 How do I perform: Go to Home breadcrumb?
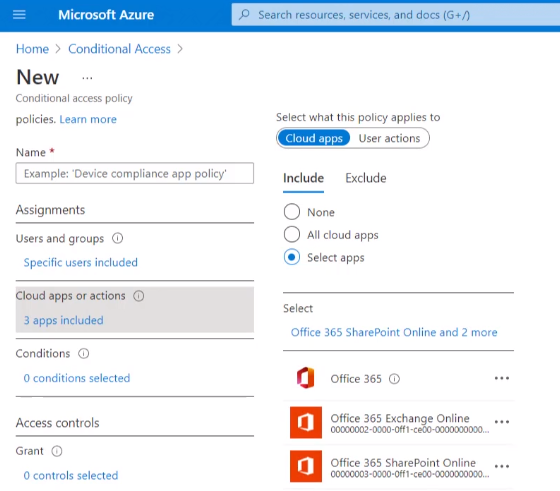click(x=32, y=49)
